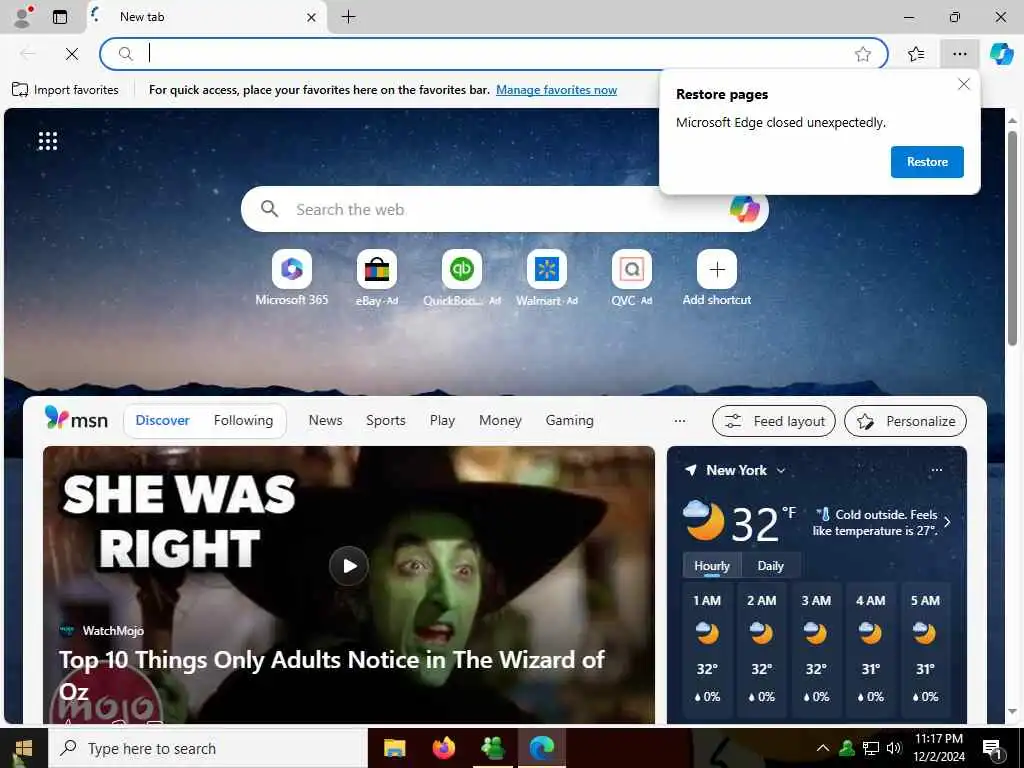The width and height of the screenshot is (1024, 768).
Task: Close the New tab tab
Action: pyautogui.click(x=312, y=18)
